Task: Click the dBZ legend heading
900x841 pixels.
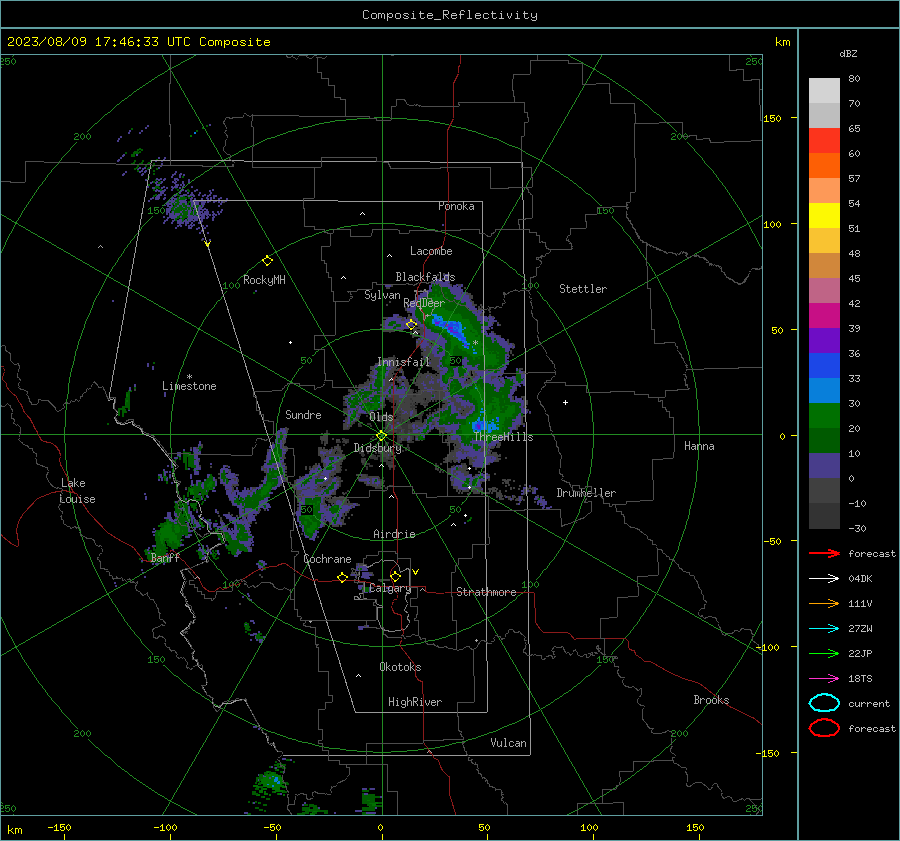Action: click(848, 54)
